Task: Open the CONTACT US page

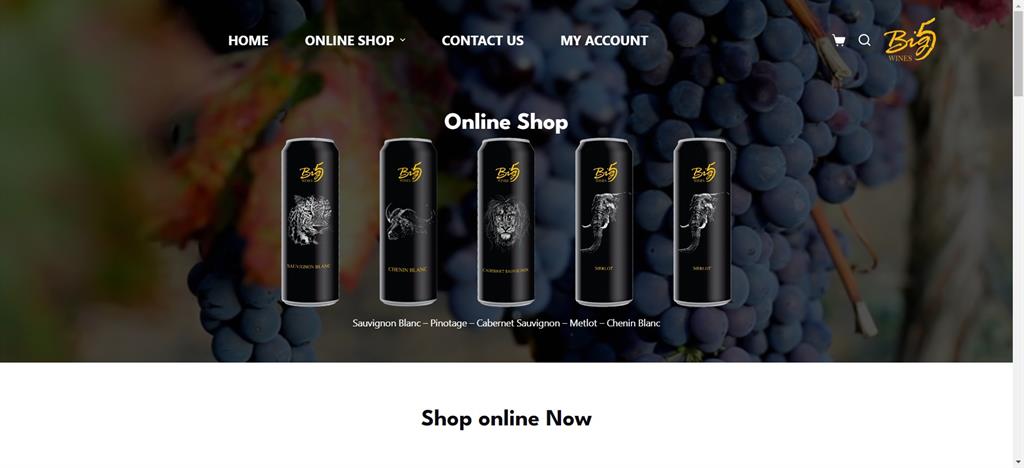Action: (483, 40)
